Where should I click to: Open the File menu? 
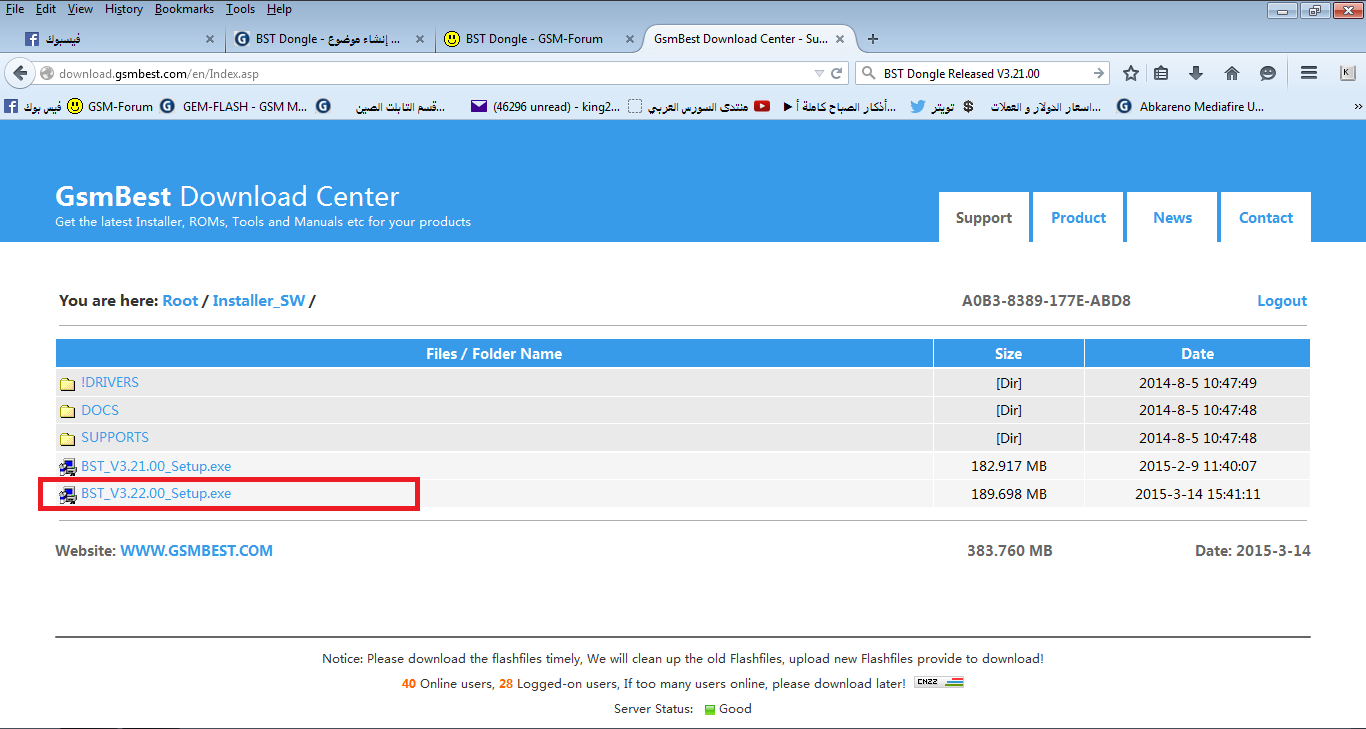point(15,9)
